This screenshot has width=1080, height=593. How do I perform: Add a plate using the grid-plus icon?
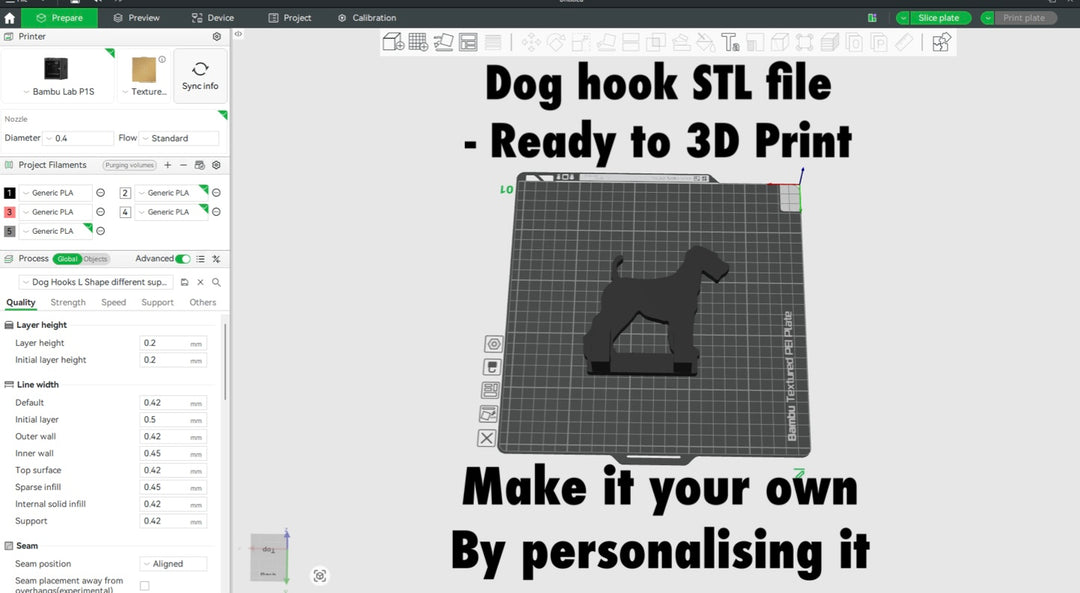coord(418,43)
